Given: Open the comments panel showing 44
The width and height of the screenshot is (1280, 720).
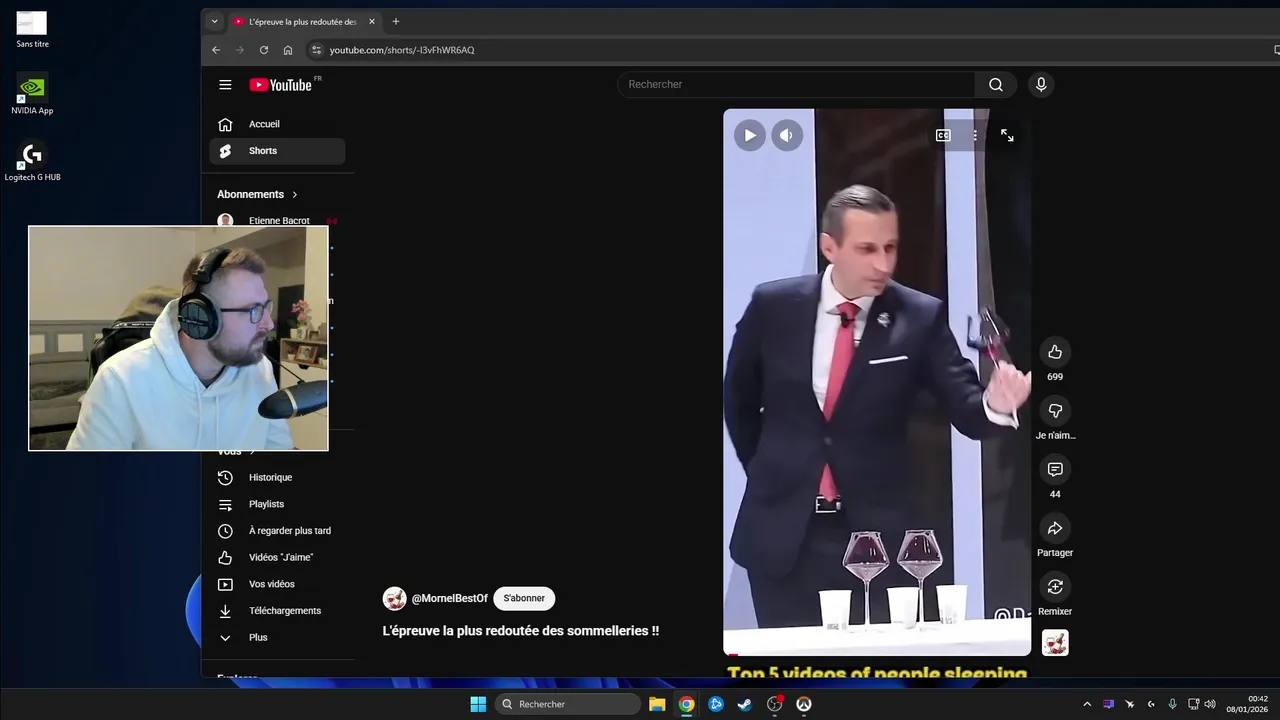Looking at the screenshot, I should click(1055, 469).
